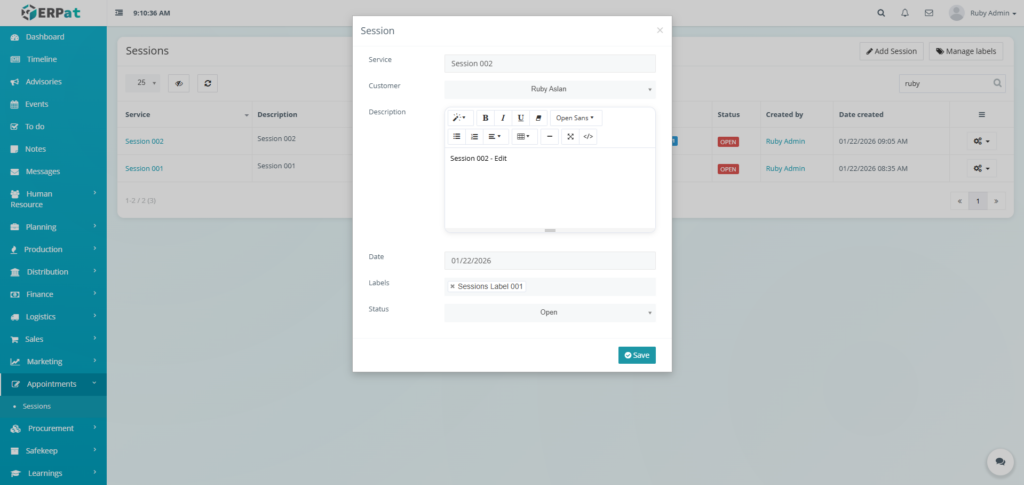Save the session
This screenshot has width=1024, height=485.
click(637, 355)
